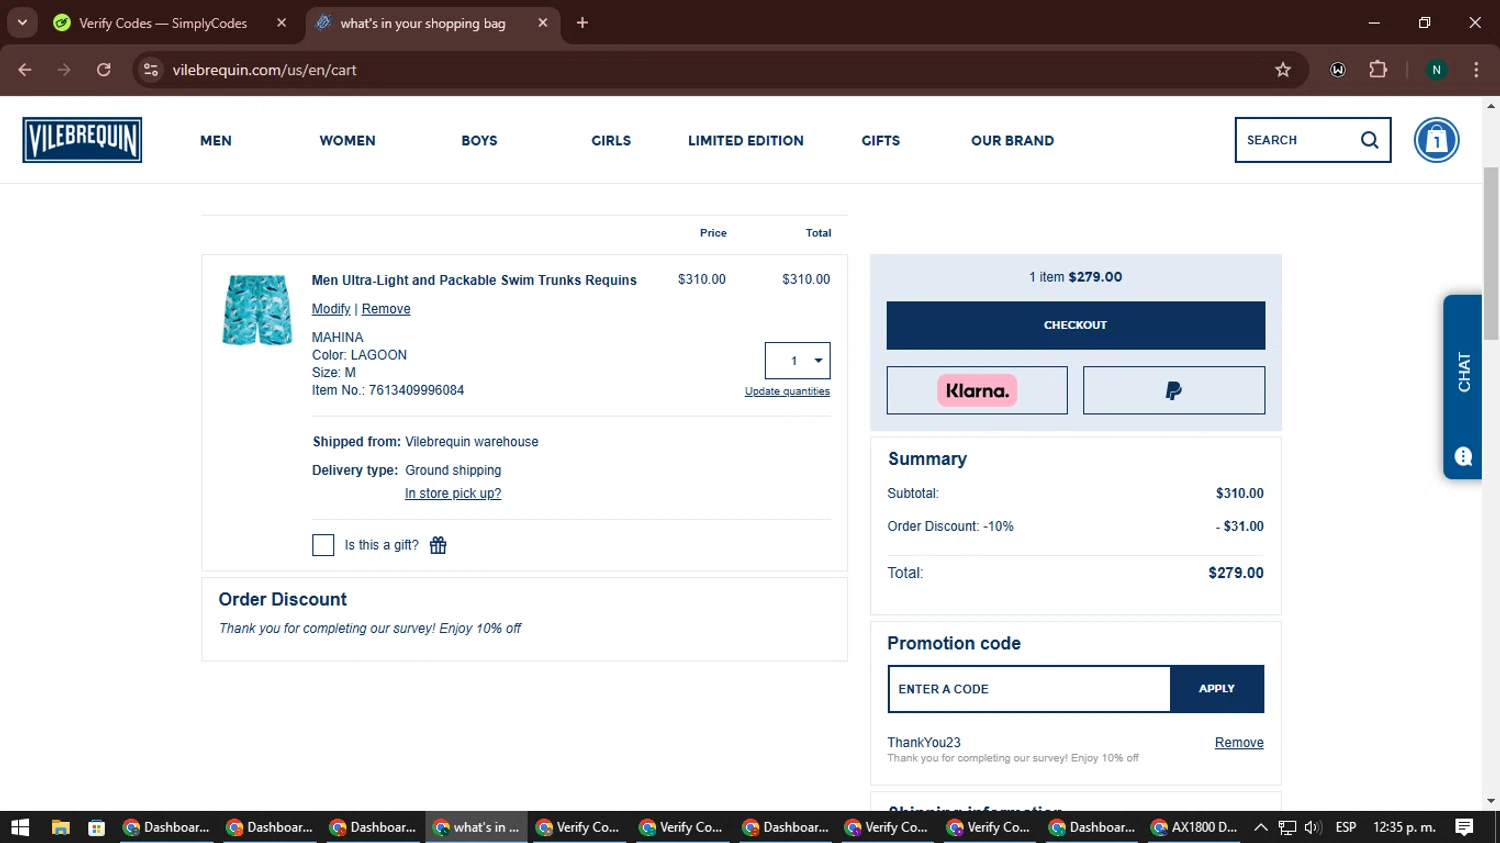
Task: Bookmark this page with star icon
Action: [1283, 70]
